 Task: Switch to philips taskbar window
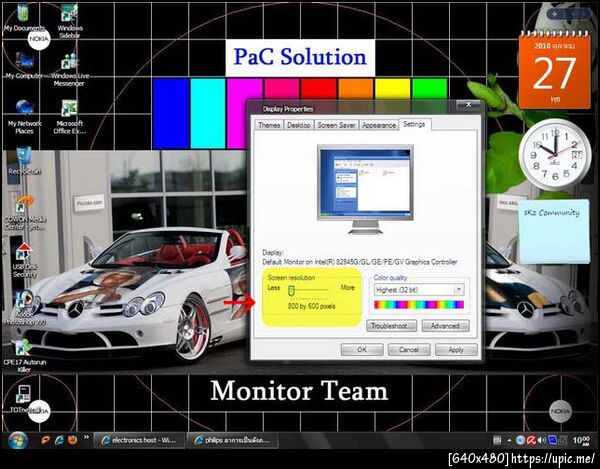[232, 440]
